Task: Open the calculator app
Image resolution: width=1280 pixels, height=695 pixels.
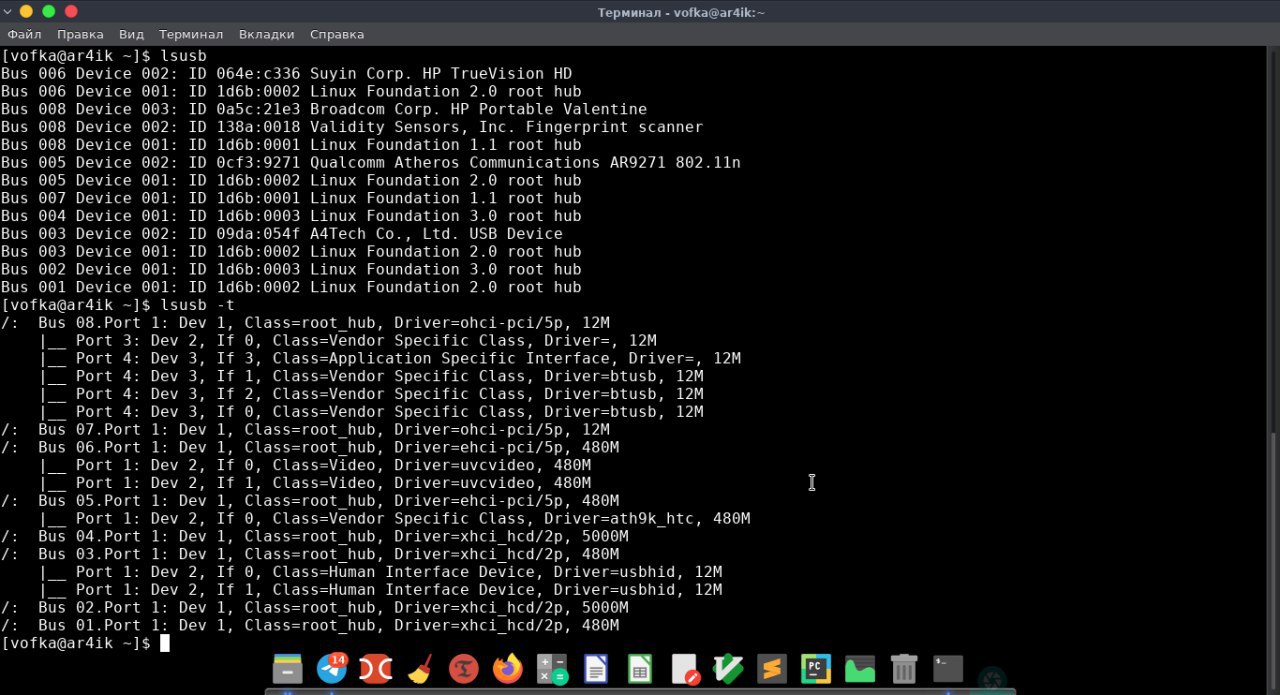Action: pyautogui.click(x=552, y=669)
